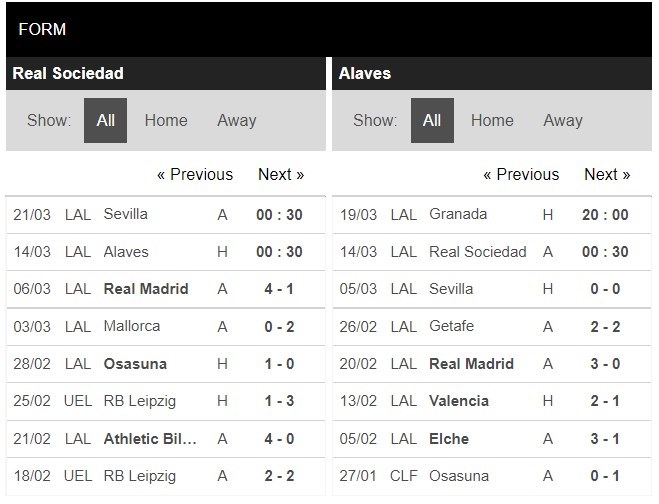Viewport: 659px width, 504px height.
Task: Select the All tab under Alaves
Action: click(x=432, y=121)
